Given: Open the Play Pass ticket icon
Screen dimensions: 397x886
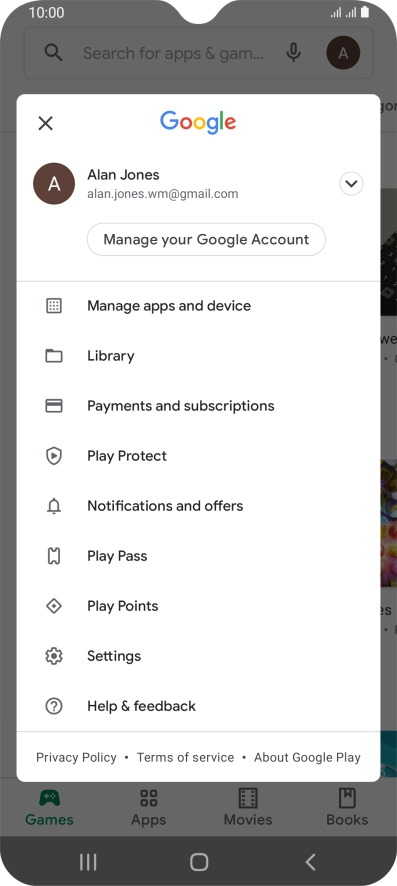Looking at the screenshot, I should click(x=54, y=556).
